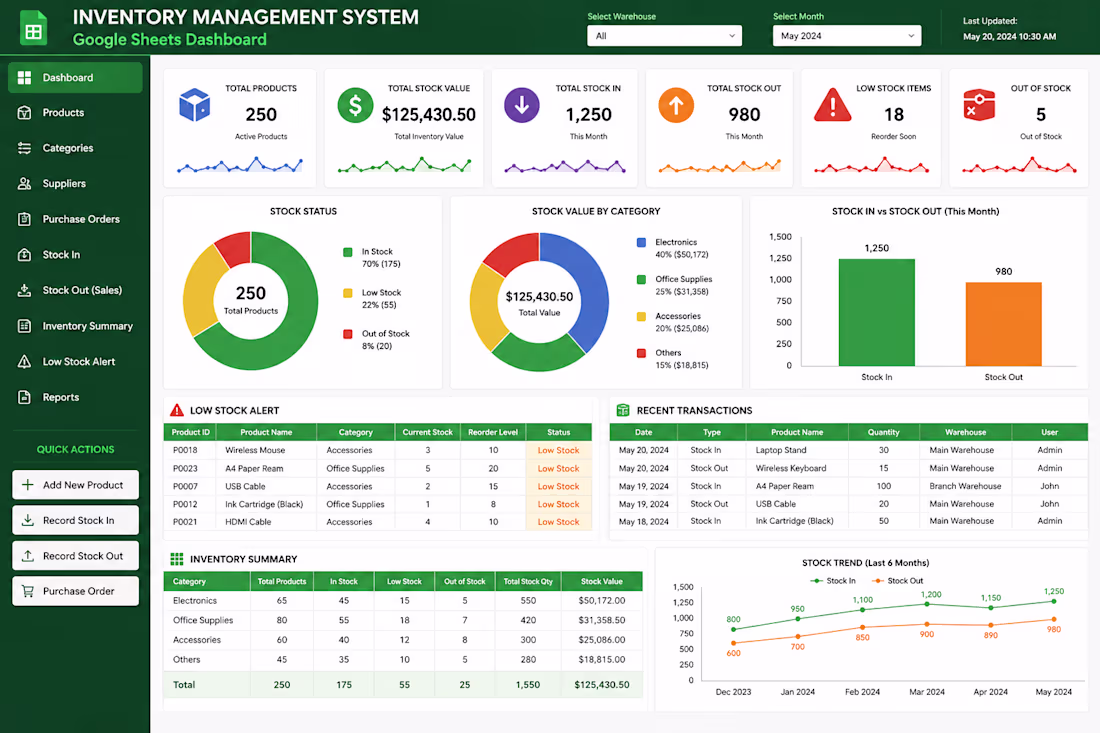Click the red warning Low Stock Items icon
This screenshot has height=733, width=1100.
pyautogui.click(x=832, y=105)
